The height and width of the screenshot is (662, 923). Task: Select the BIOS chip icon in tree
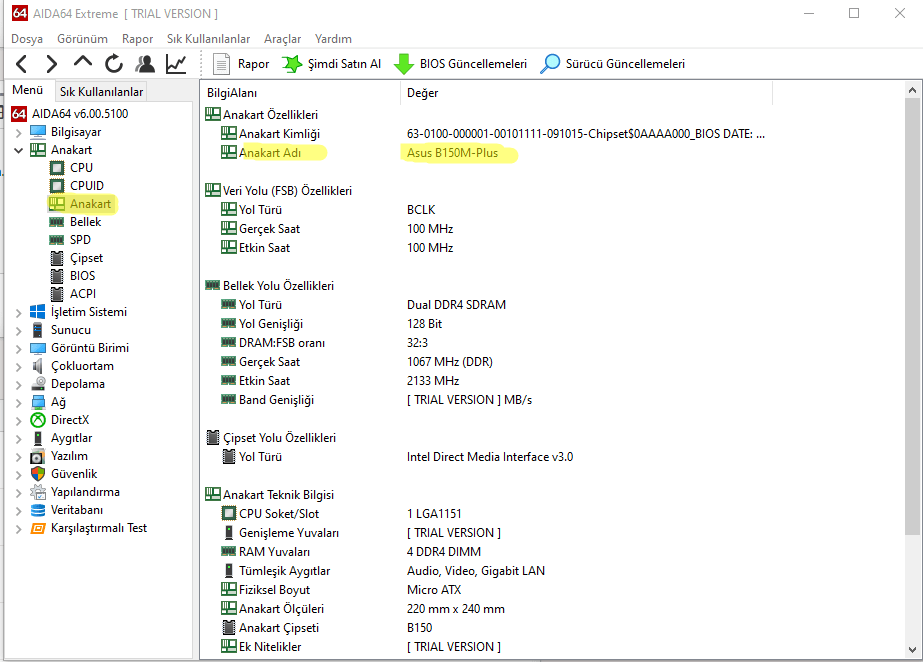tap(57, 276)
